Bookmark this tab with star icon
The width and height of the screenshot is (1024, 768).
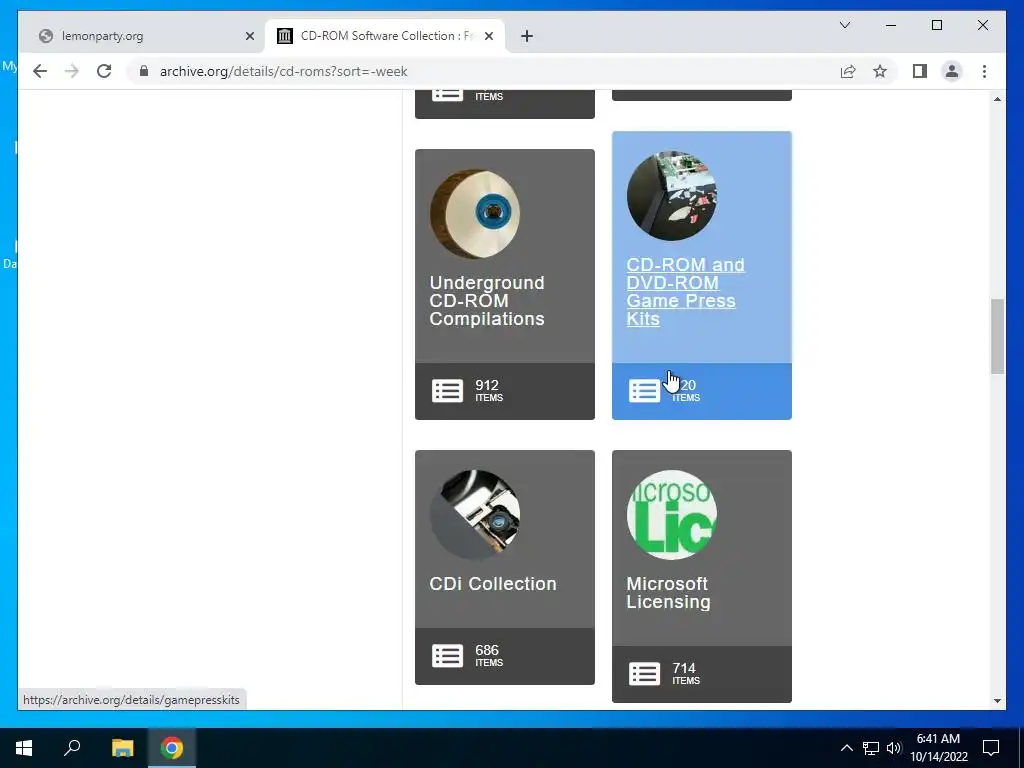pyautogui.click(x=880, y=71)
